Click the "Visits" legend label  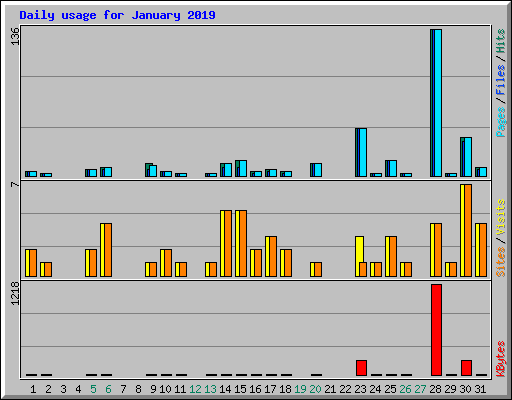click(500, 218)
